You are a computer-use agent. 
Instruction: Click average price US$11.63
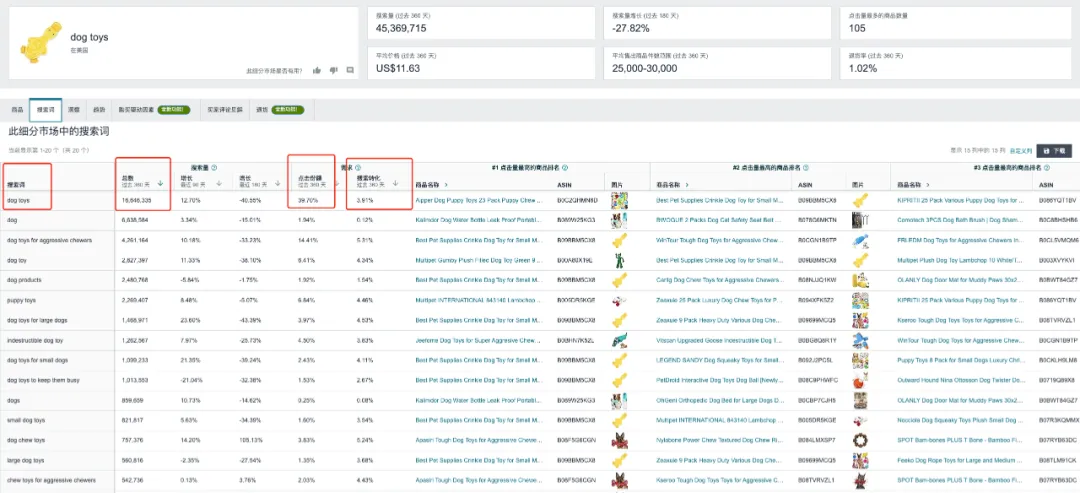point(398,68)
